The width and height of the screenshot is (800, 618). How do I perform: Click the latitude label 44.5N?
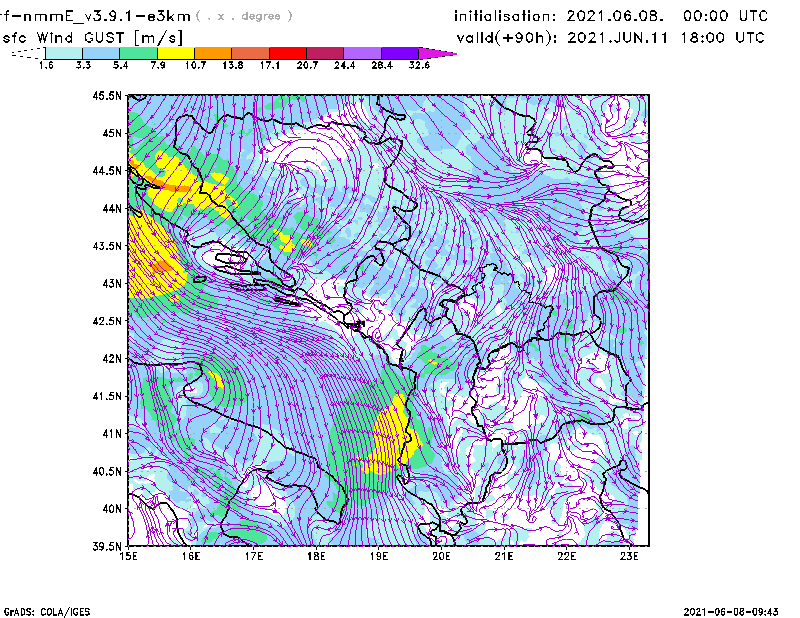tap(107, 170)
